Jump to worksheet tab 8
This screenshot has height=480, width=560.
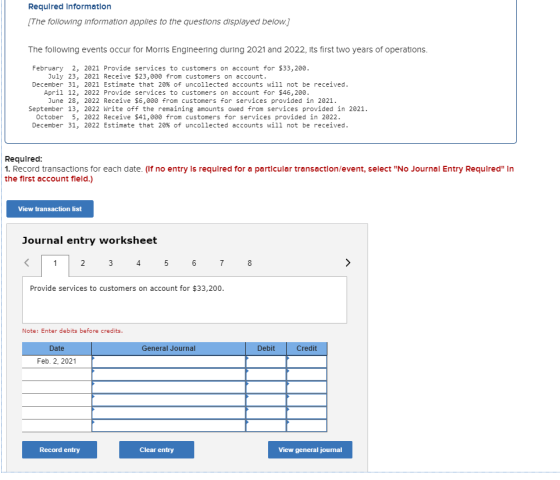pyautogui.click(x=250, y=263)
